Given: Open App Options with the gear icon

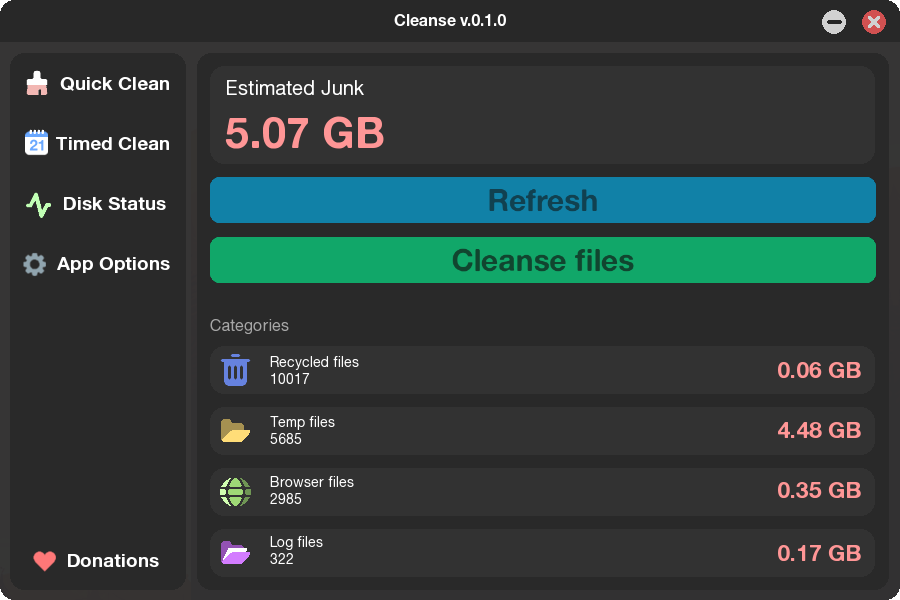Looking at the screenshot, I should click(x=35, y=263).
